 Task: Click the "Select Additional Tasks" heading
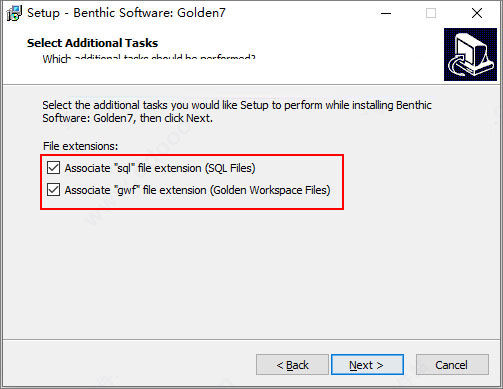[92, 43]
